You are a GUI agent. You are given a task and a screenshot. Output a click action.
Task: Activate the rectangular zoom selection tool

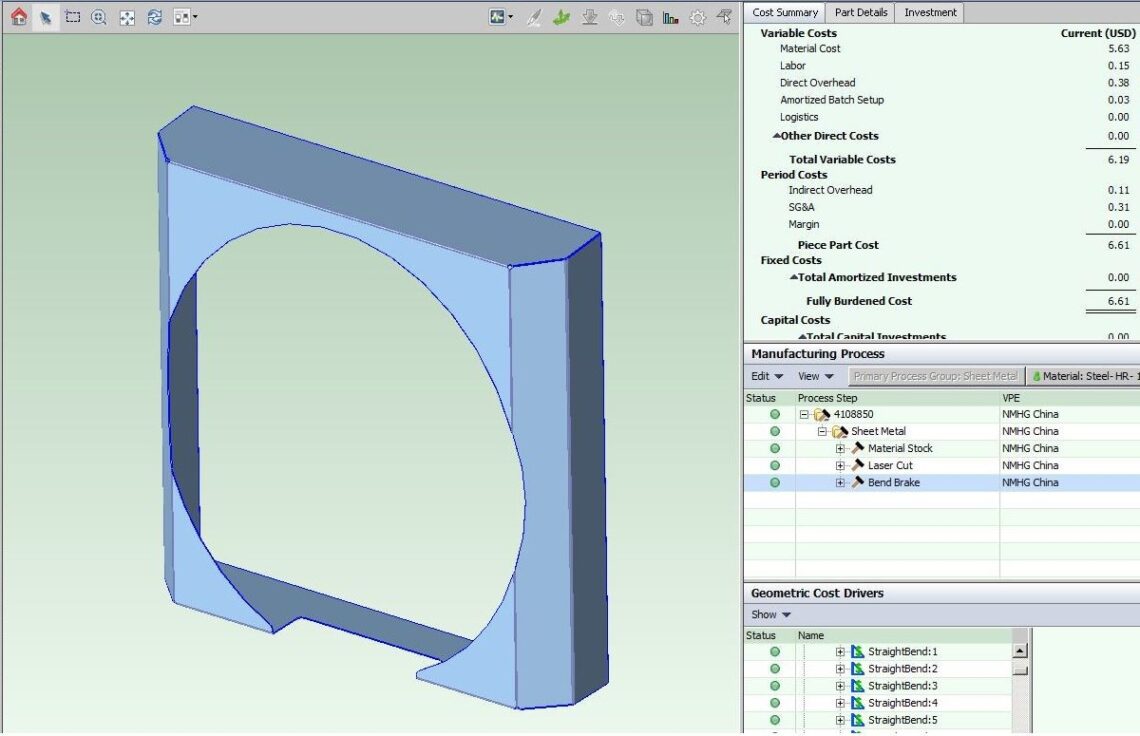point(72,16)
